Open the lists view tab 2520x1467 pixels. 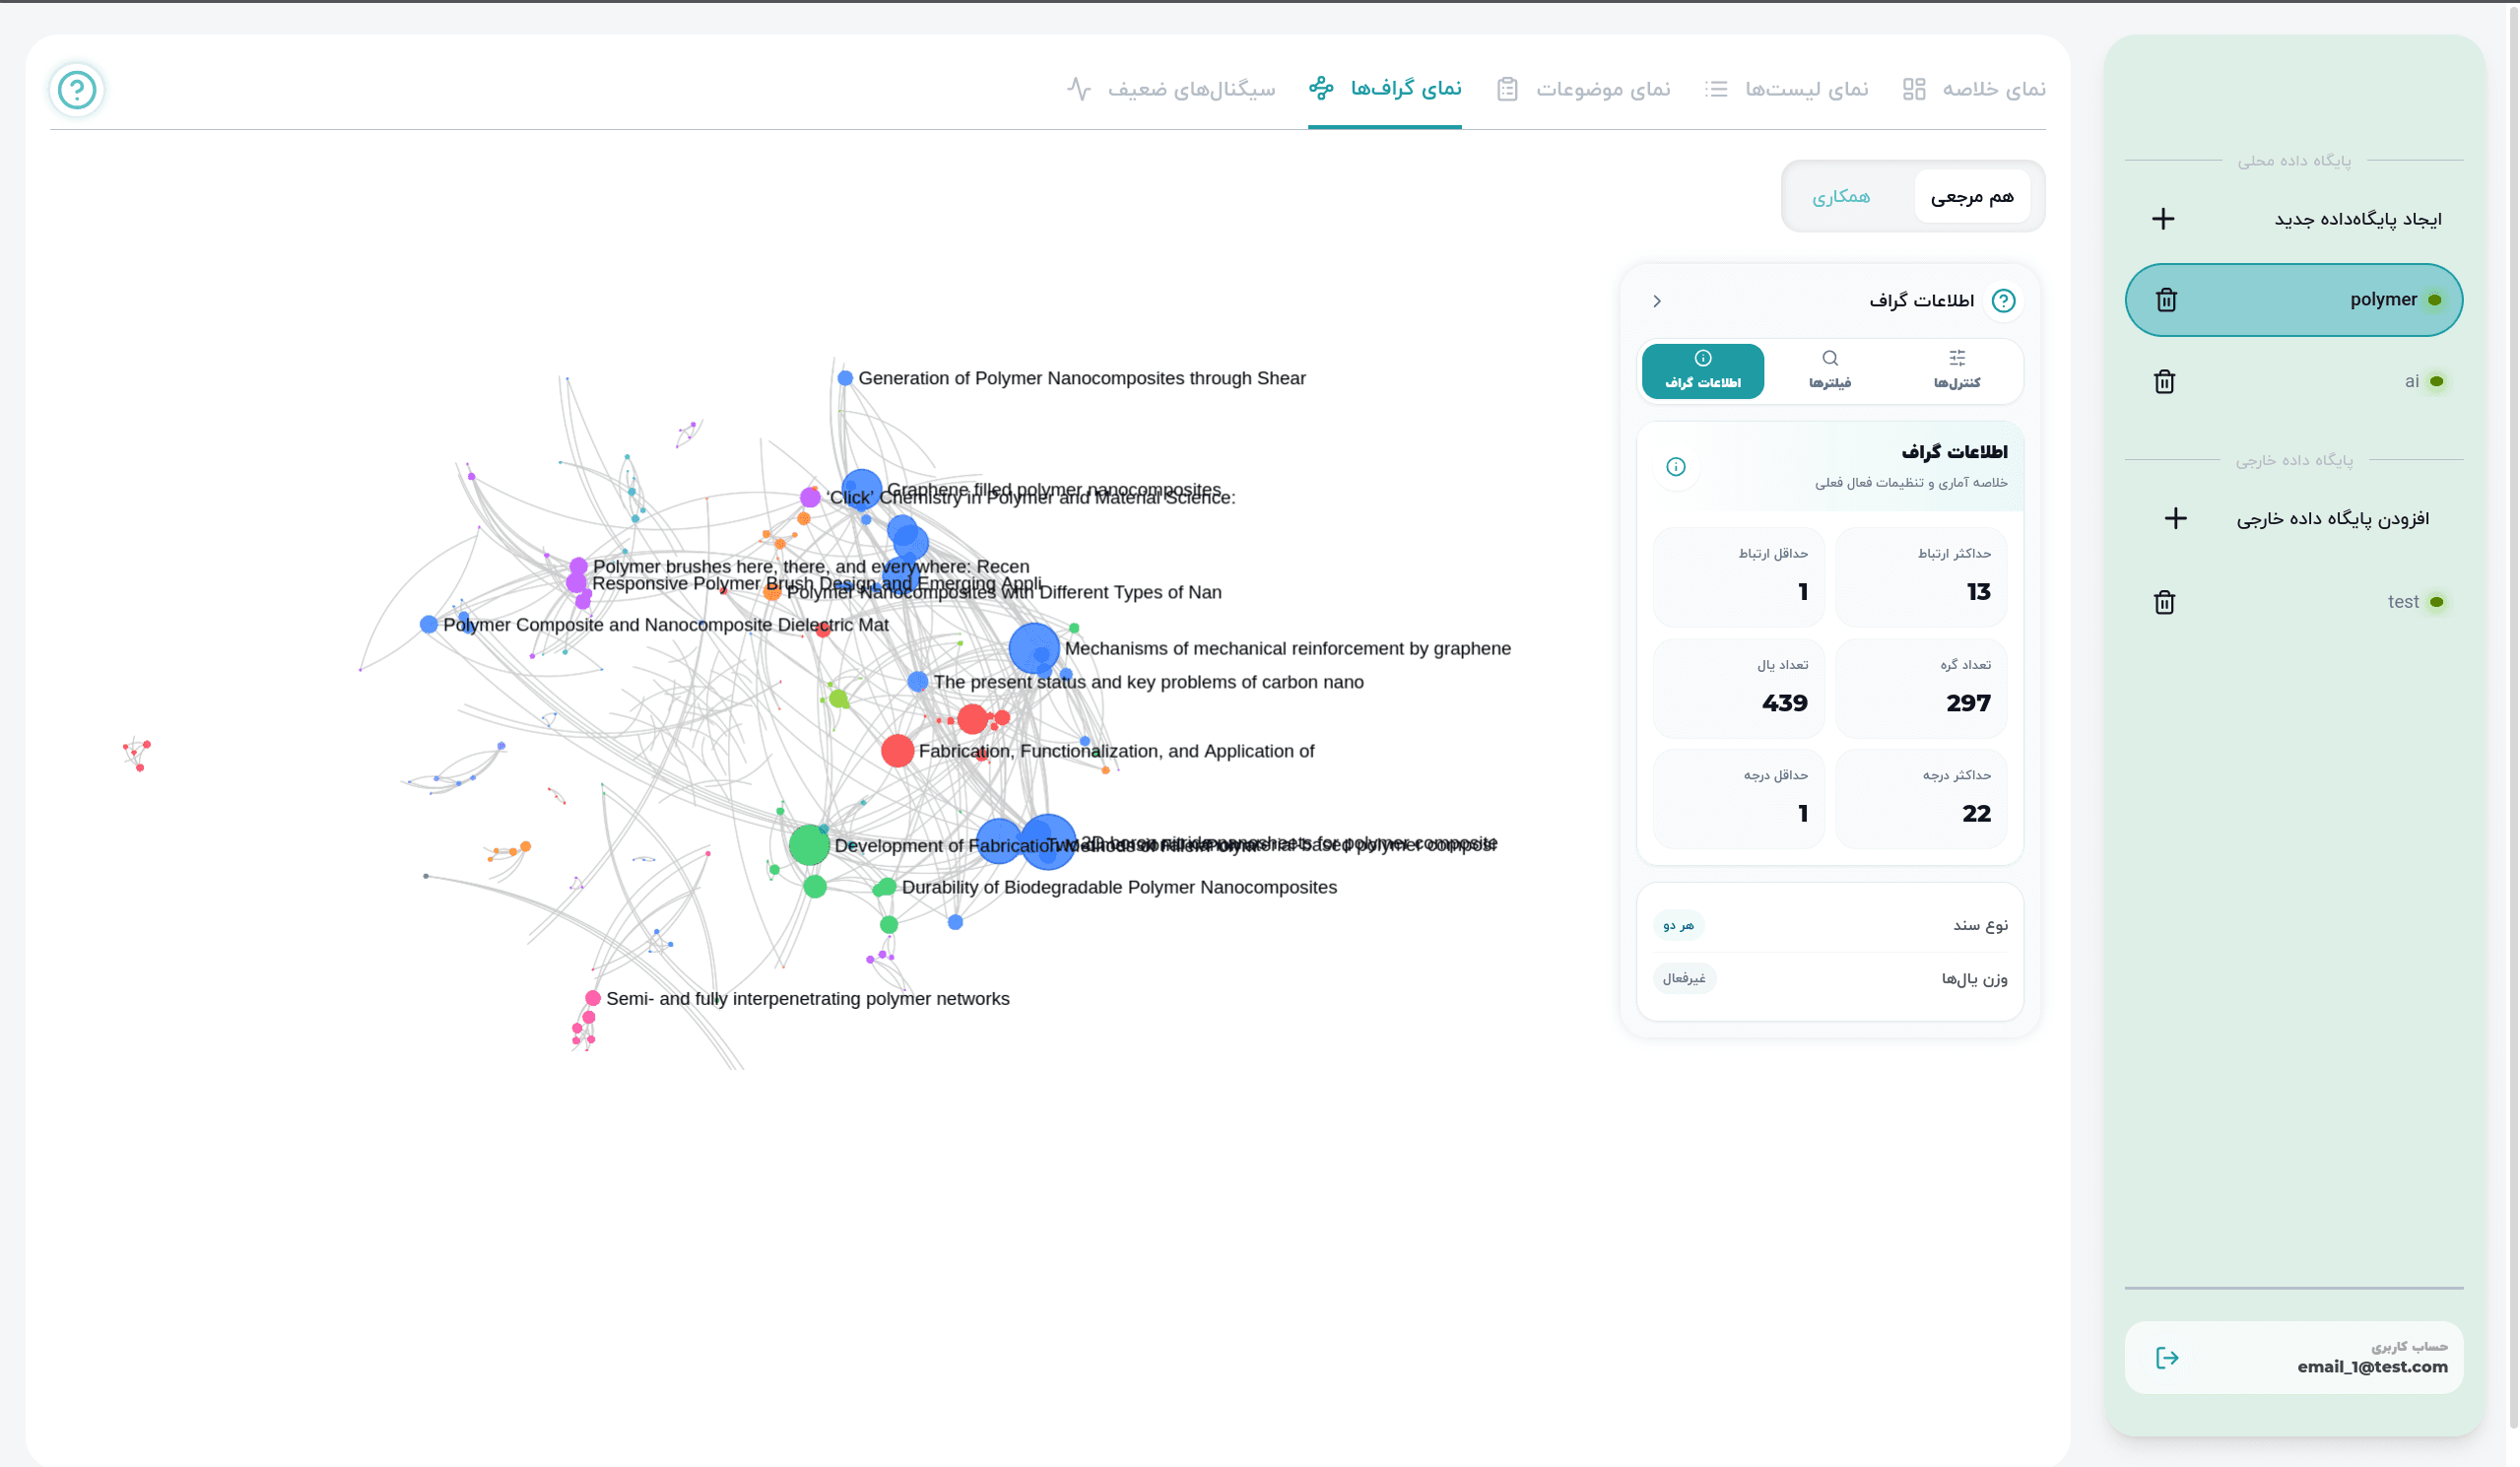point(1786,89)
